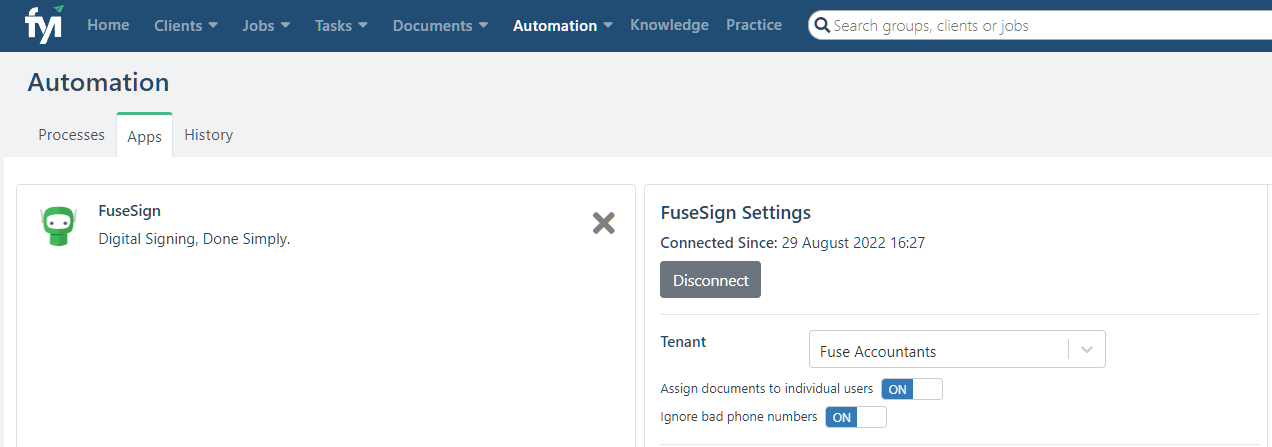1272x447 pixels.
Task: Click the search magnifier icon
Action: click(x=823, y=26)
